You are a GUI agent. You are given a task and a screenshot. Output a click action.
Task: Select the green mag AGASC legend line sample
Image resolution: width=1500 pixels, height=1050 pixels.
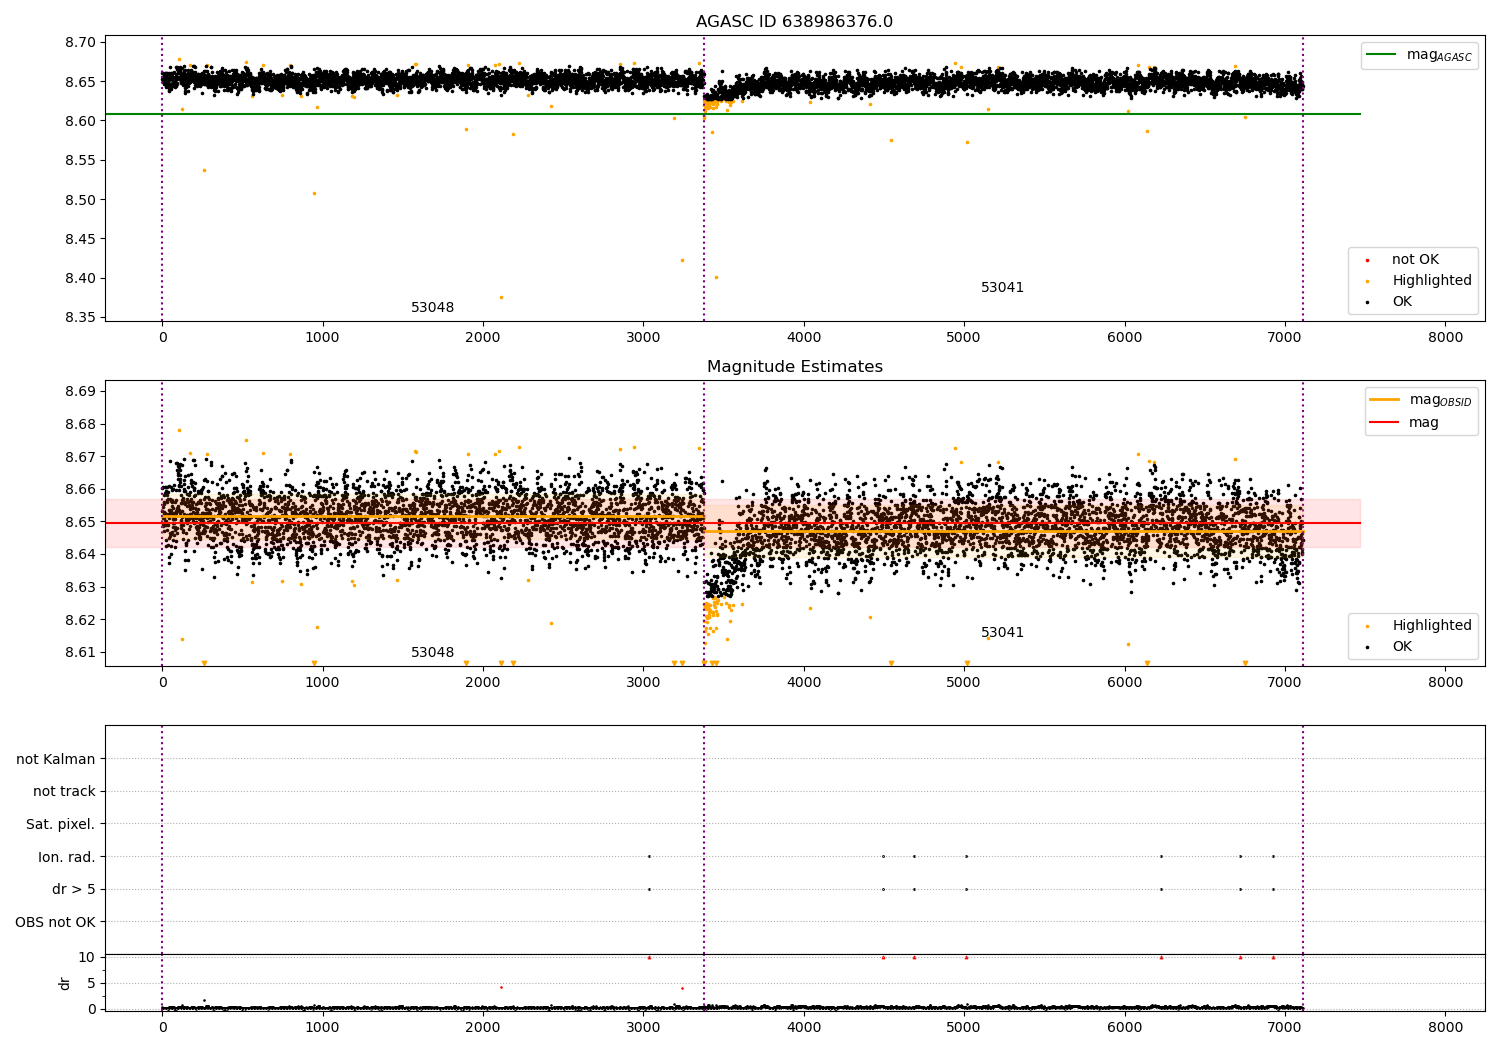(x=1382, y=55)
